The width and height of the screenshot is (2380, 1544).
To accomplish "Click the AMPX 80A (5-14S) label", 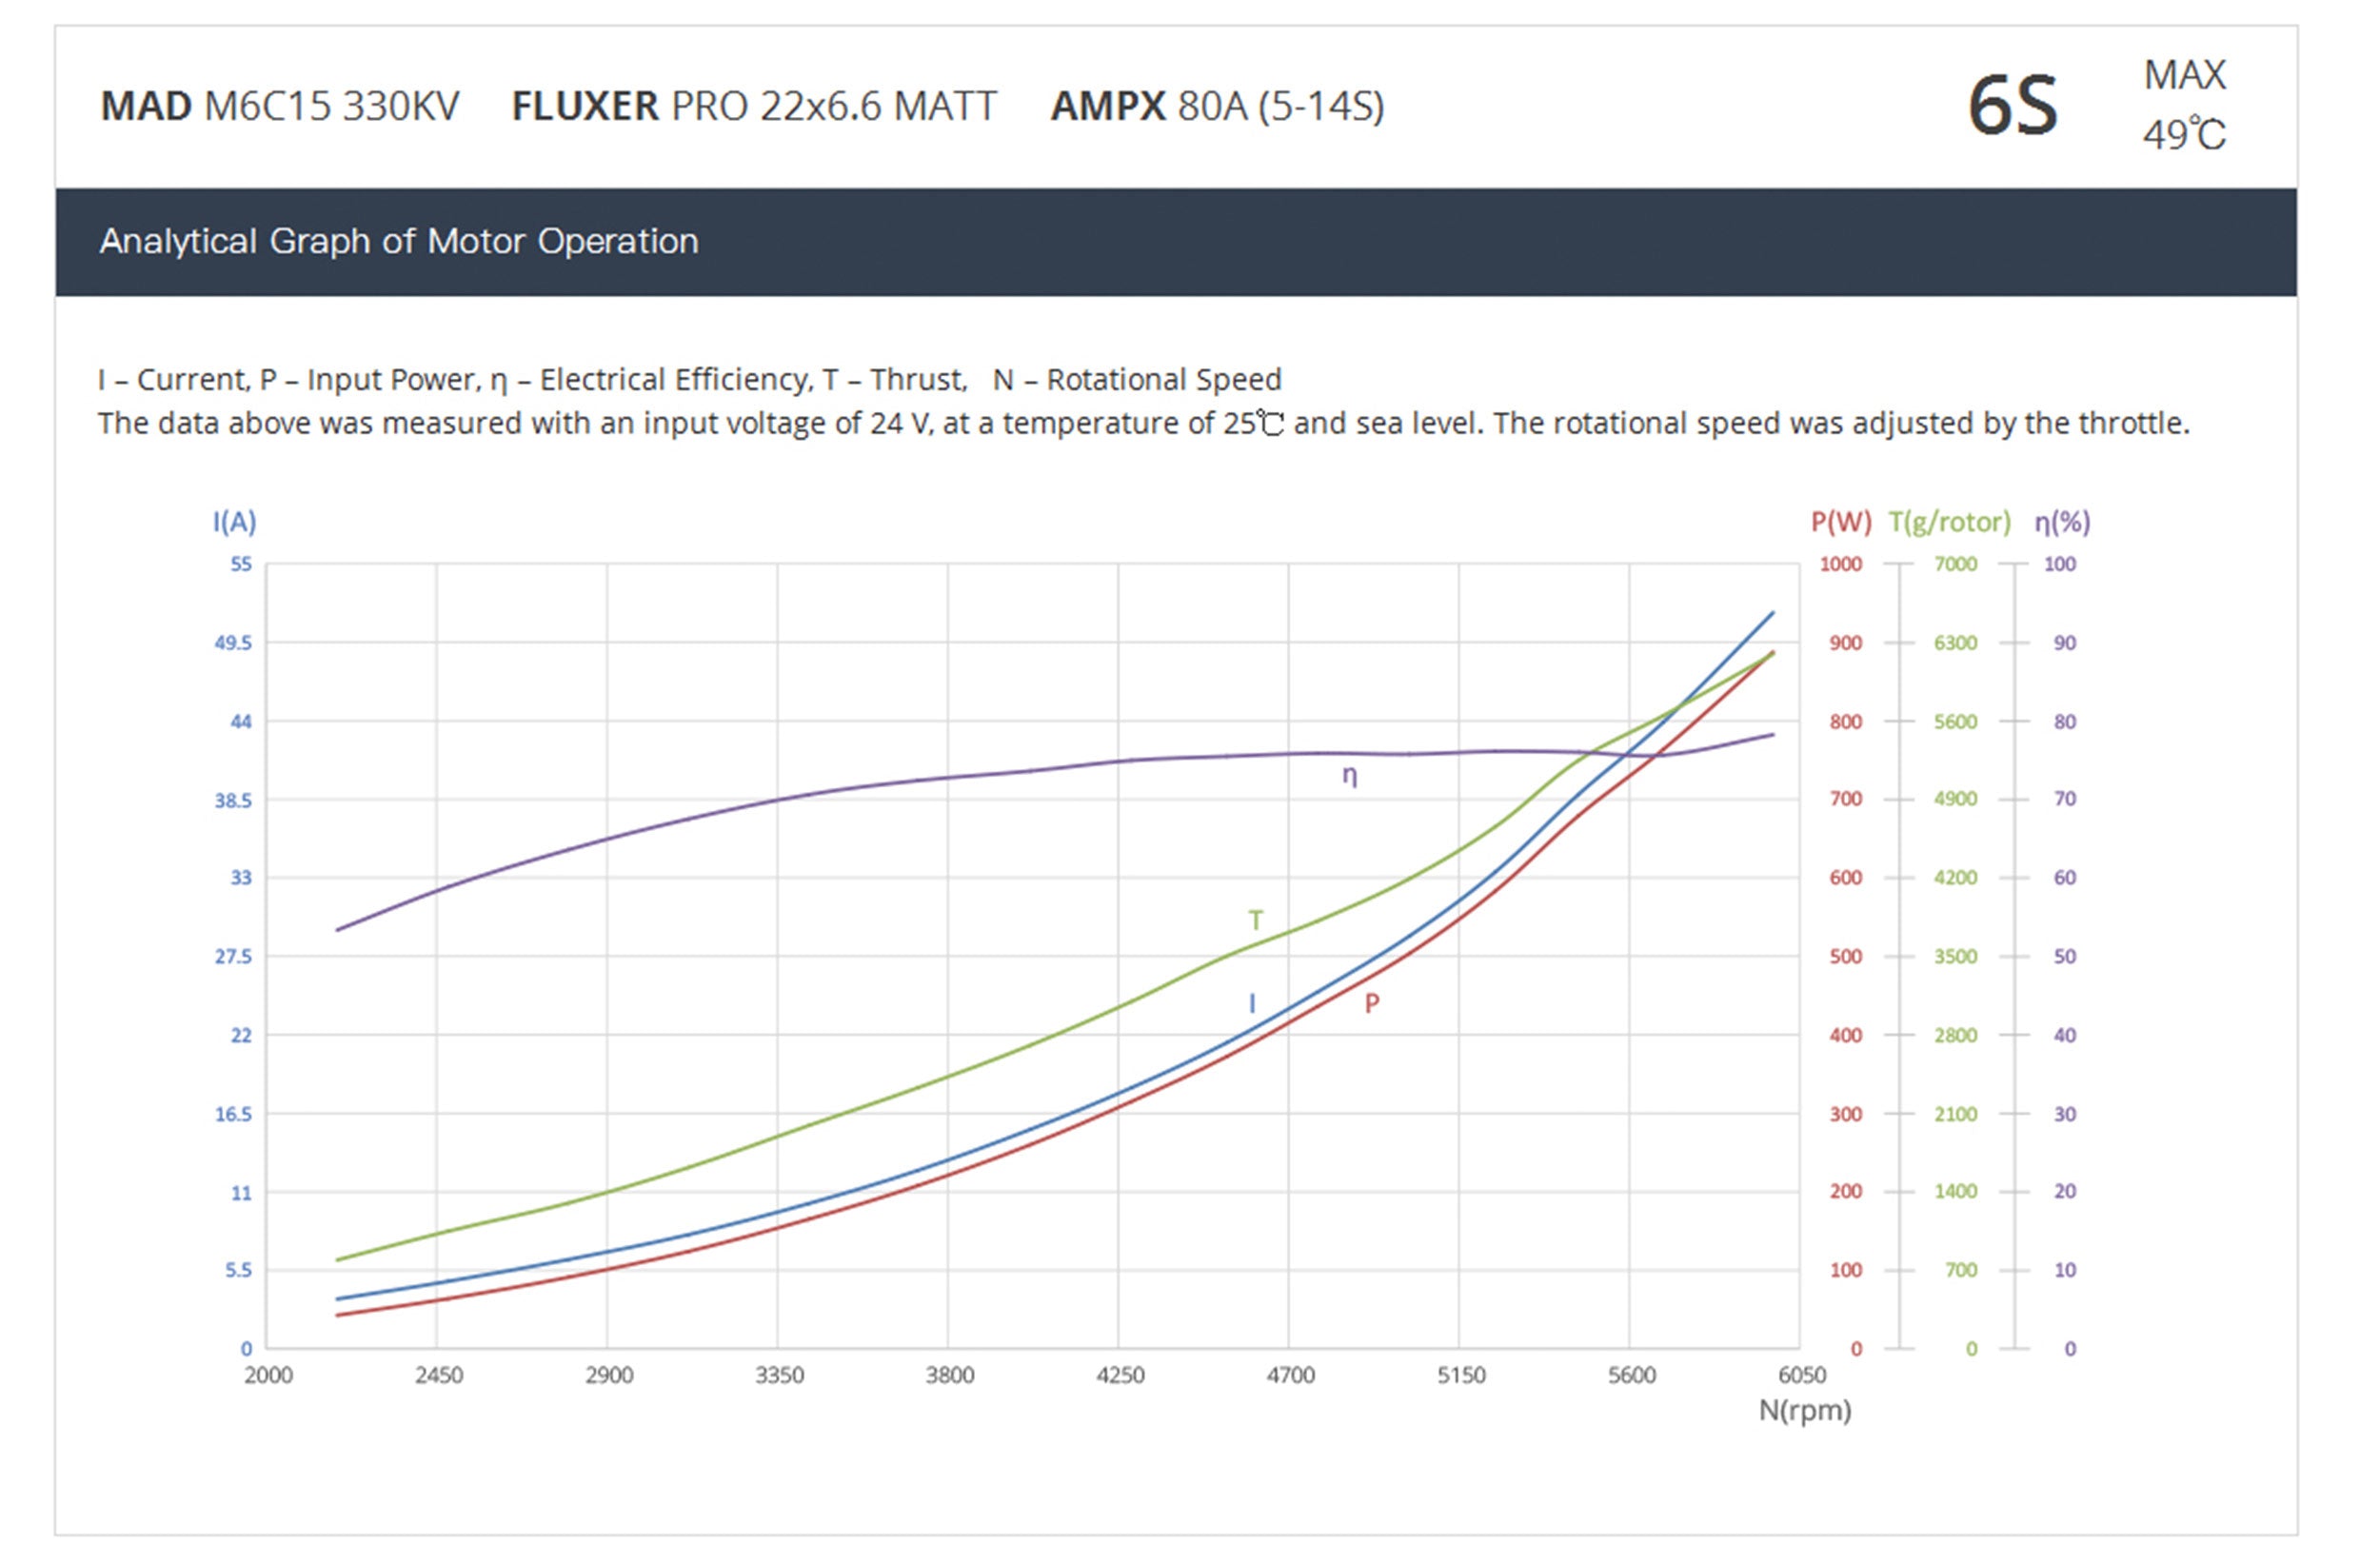I will pos(1216,106).
